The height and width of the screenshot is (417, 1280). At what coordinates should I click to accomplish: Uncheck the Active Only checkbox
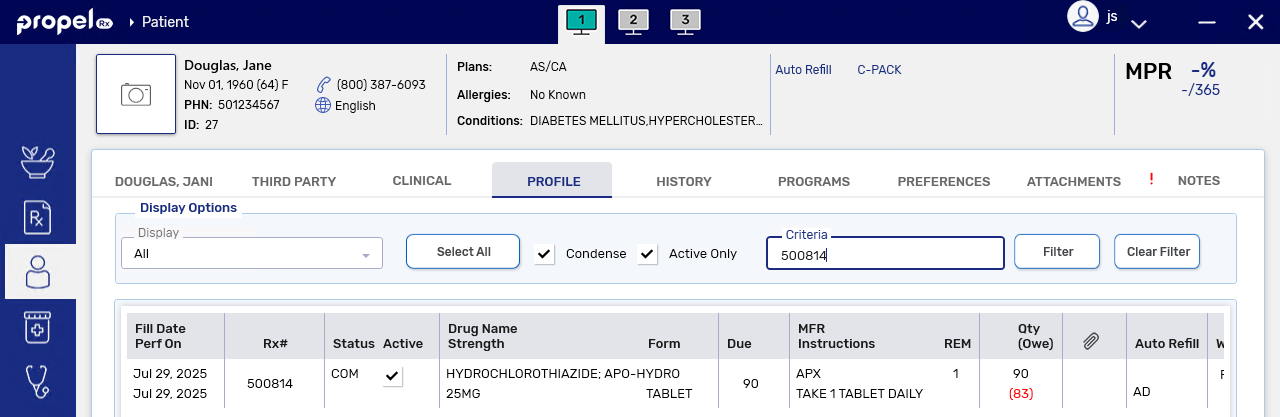tap(648, 254)
